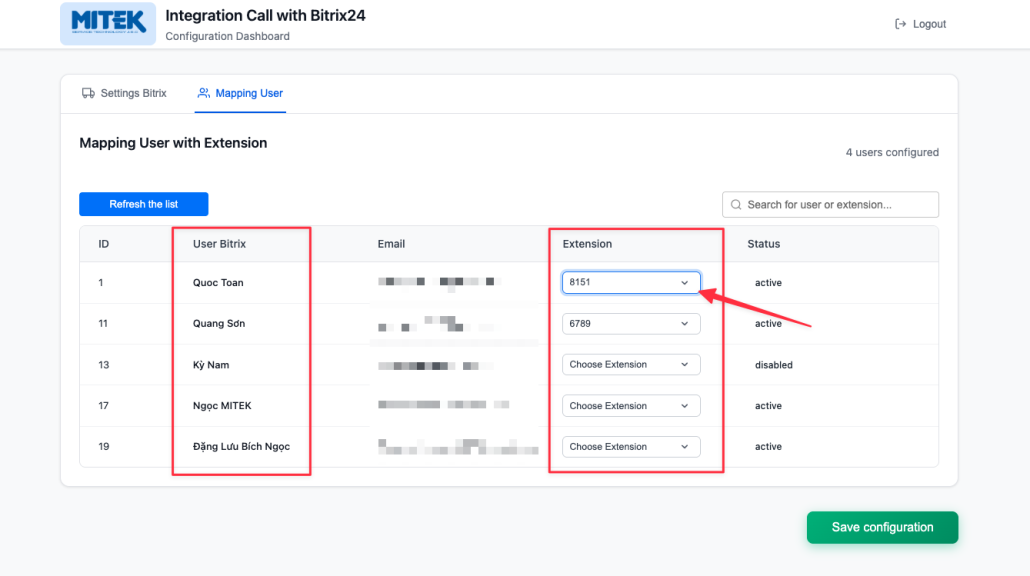Click the User Bitrix column header
Screen dimensions: 1030x576
[219, 244]
